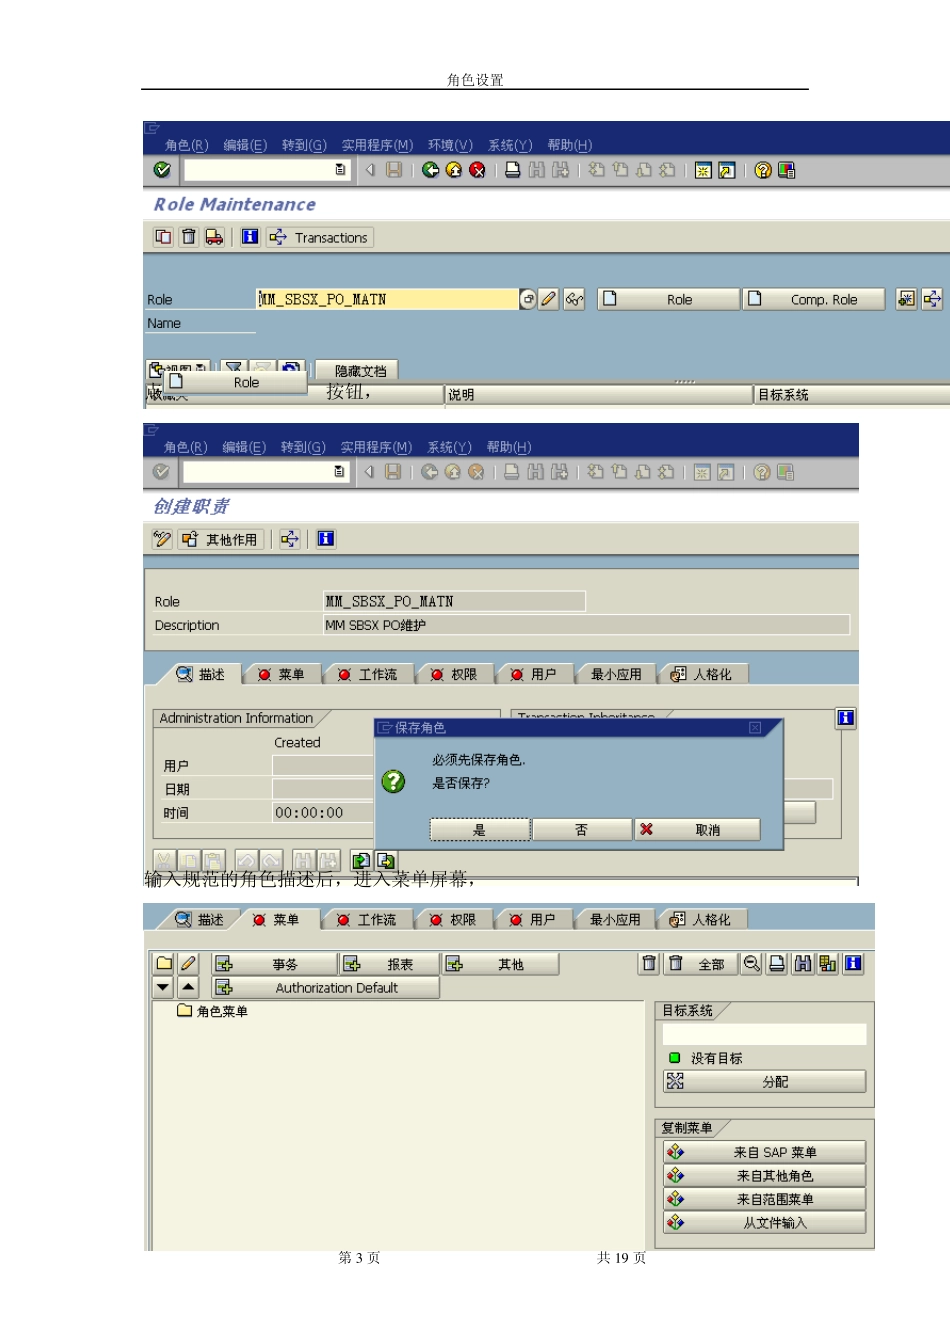Click the delete trash icon left of 全部
This screenshot has width=950, height=1344.
click(x=650, y=963)
